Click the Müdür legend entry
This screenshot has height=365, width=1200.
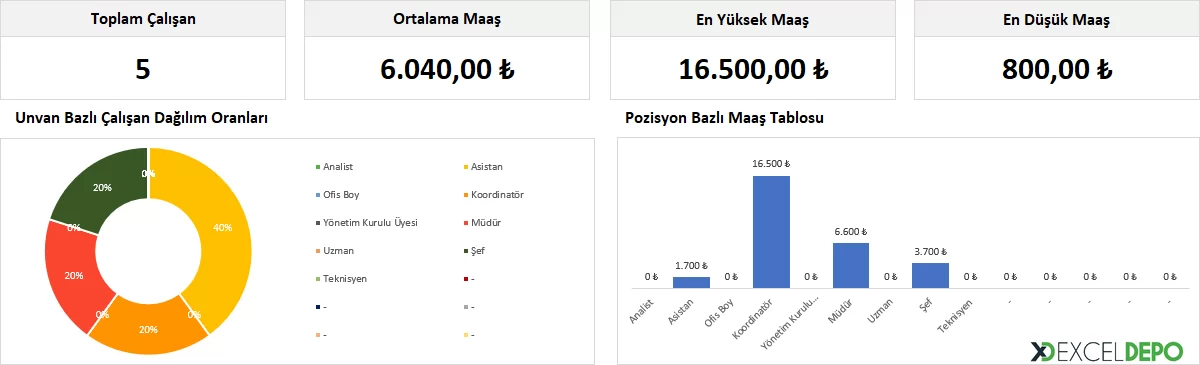[x=481, y=222]
